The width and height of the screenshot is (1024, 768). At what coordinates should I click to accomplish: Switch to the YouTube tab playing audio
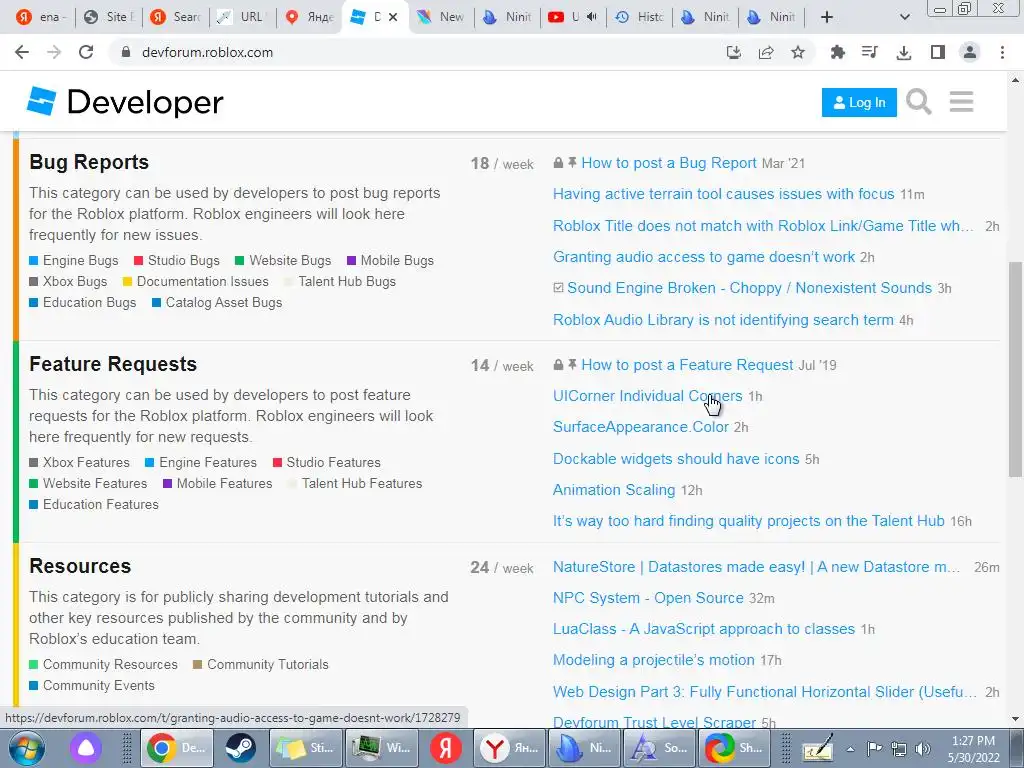click(x=573, y=17)
